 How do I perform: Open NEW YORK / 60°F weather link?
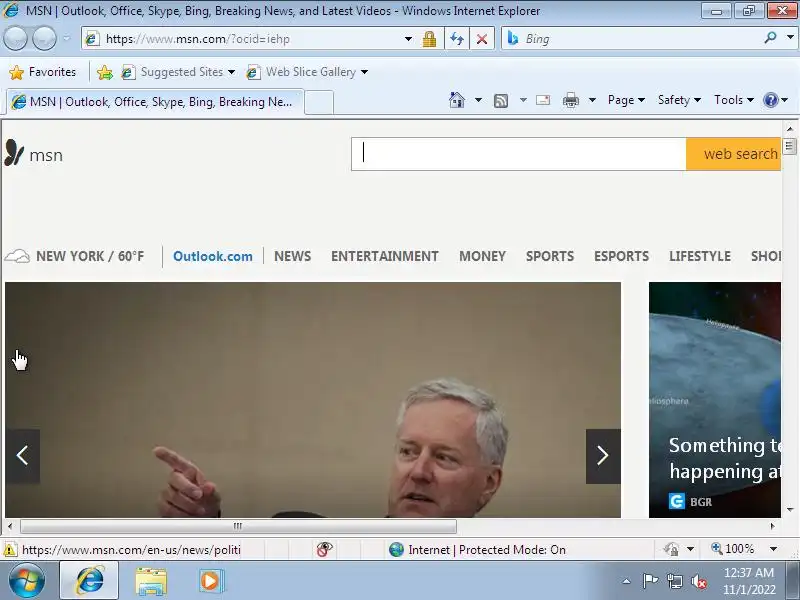click(x=90, y=256)
